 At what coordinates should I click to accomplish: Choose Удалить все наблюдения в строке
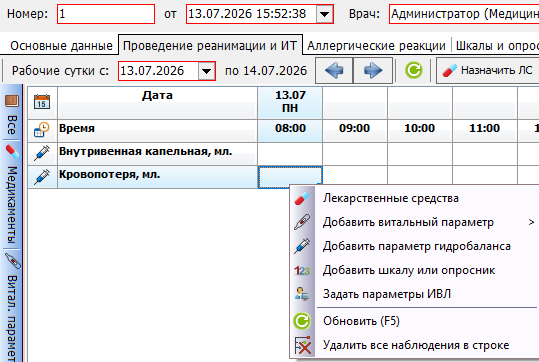[415, 345]
